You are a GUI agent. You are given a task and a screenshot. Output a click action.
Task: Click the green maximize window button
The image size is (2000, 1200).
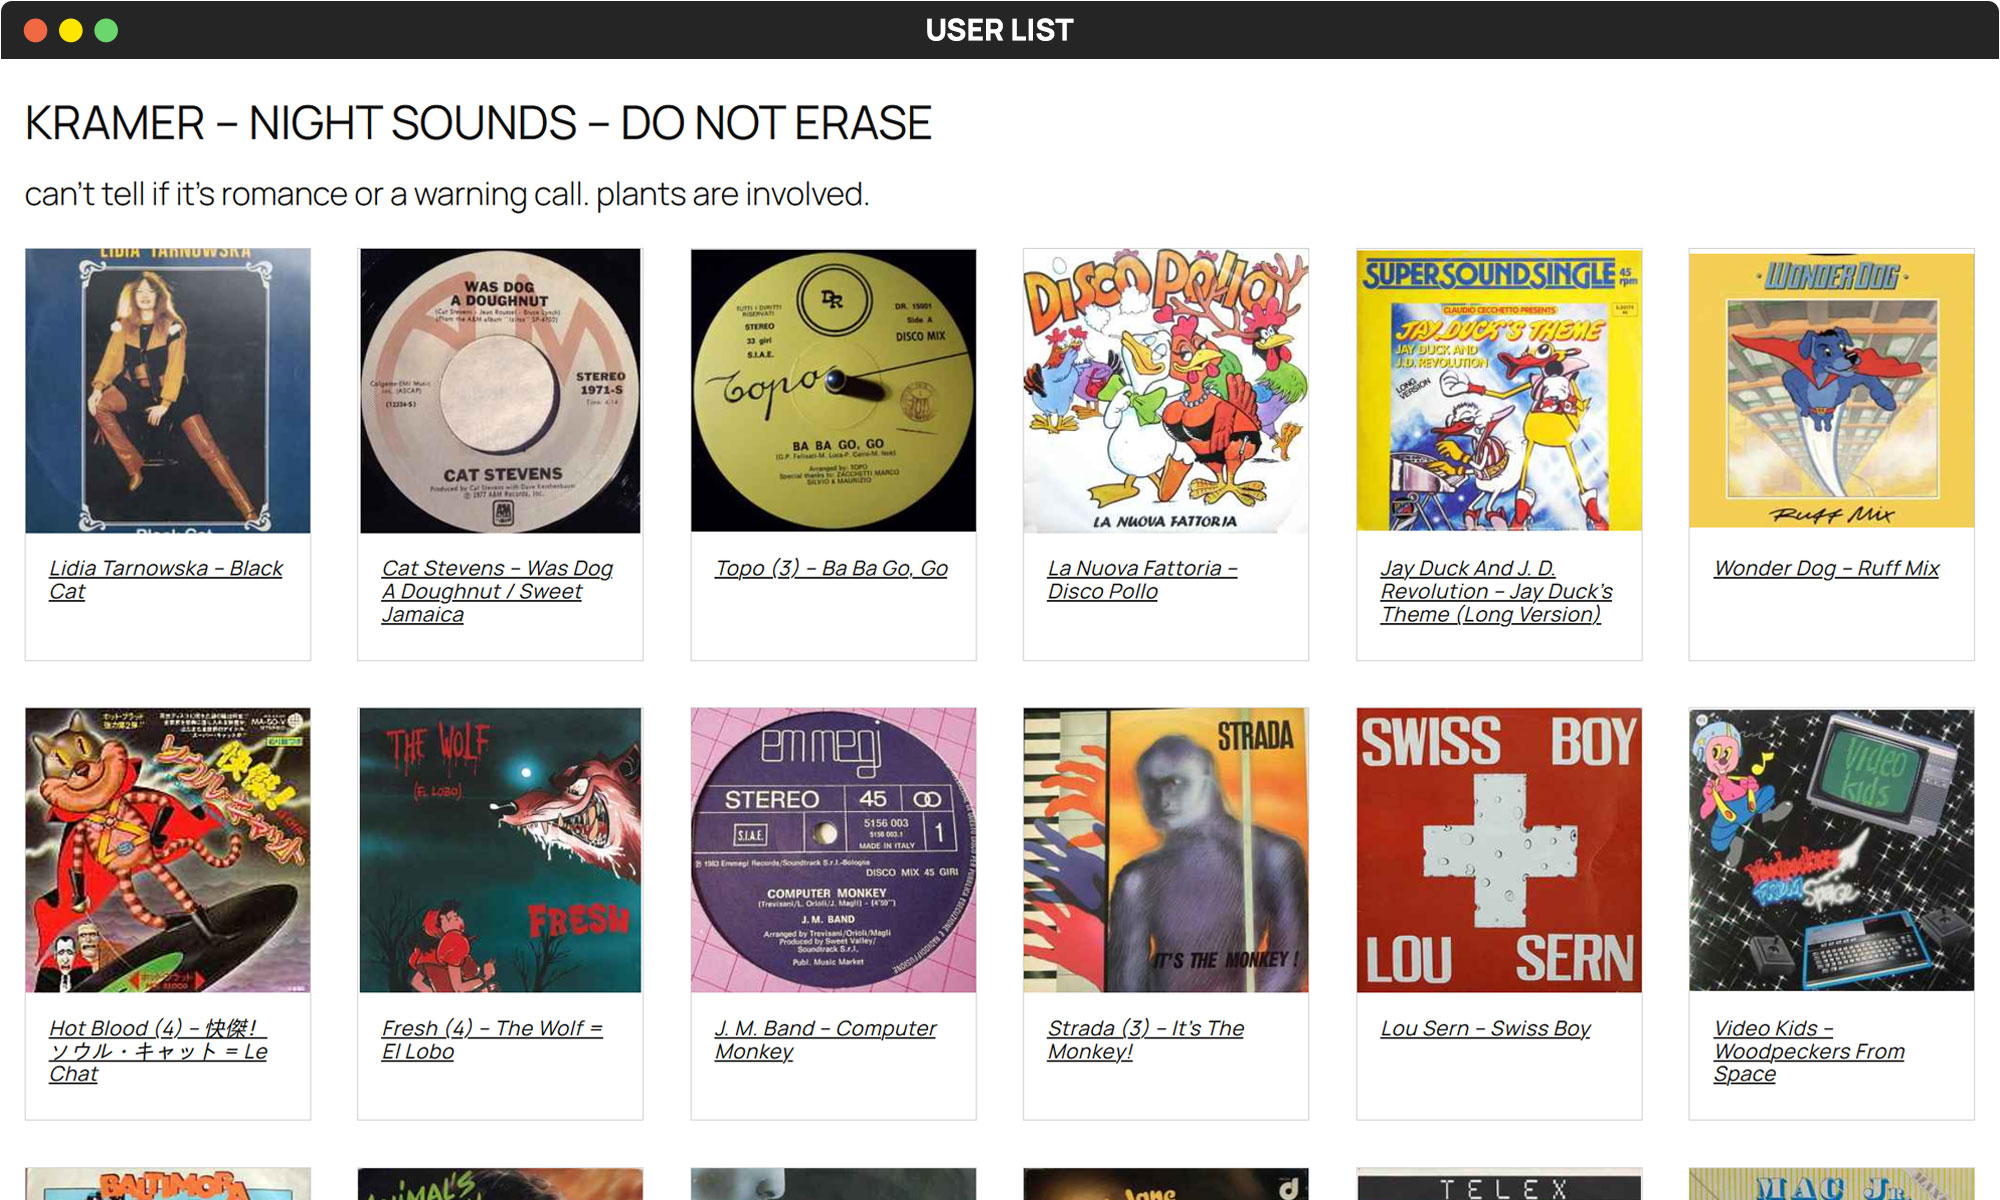tap(106, 30)
